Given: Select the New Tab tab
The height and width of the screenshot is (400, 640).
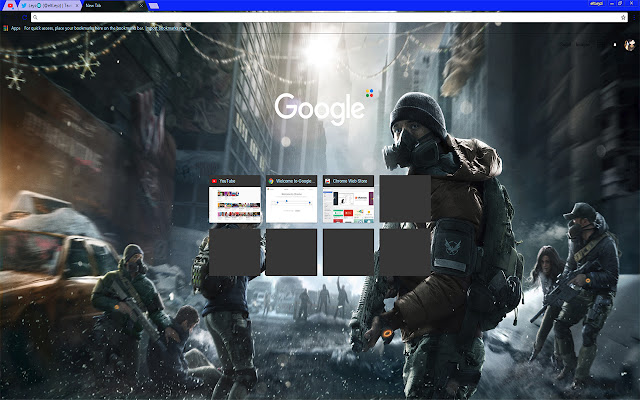Looking at the screenshot, I should [x=113, y=5].
